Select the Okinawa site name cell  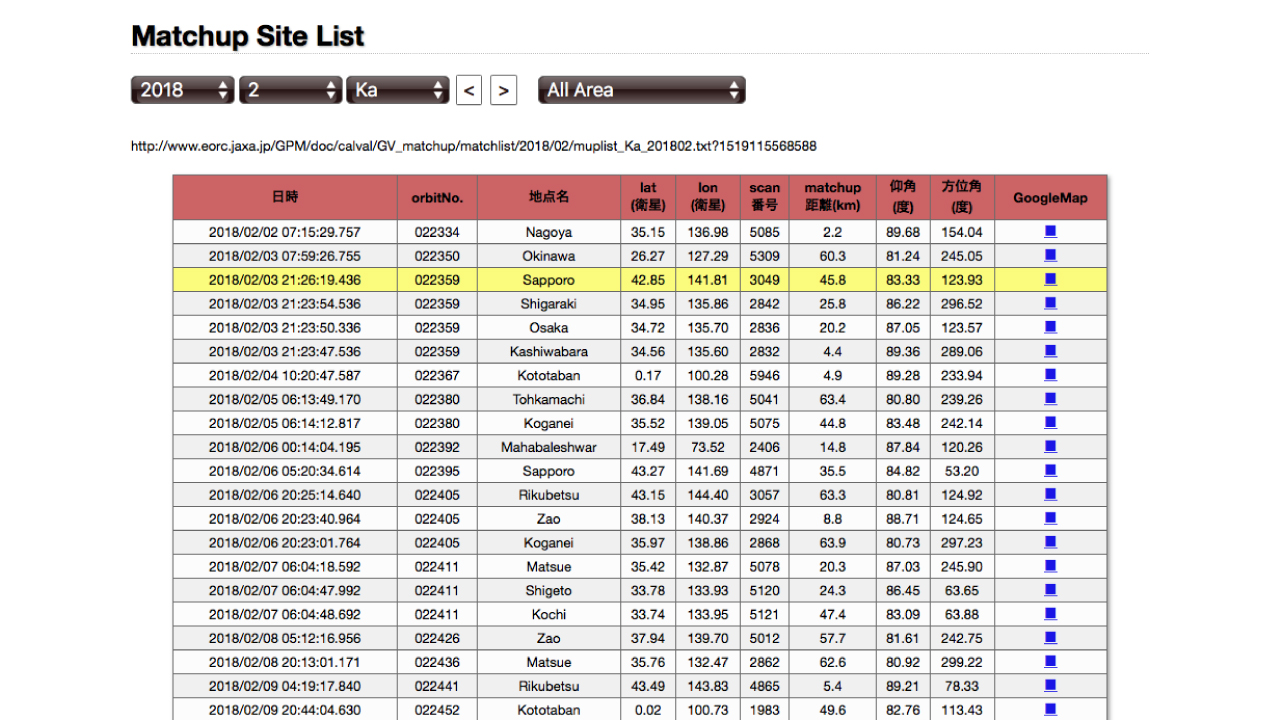[549, 256]
